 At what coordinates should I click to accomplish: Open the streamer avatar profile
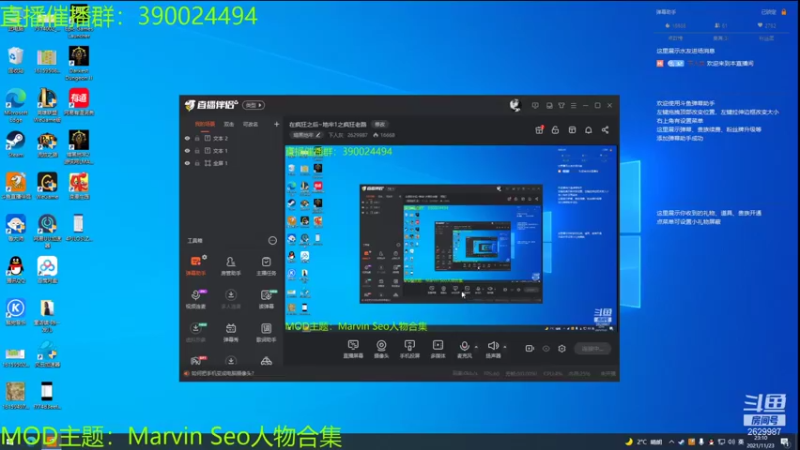tap(515, 105)
